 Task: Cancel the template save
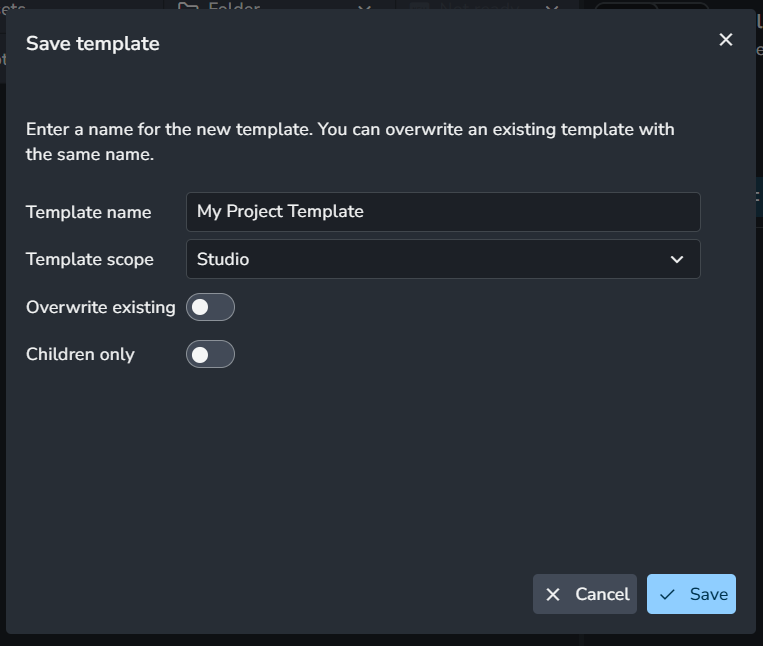(x=584, y=594)
